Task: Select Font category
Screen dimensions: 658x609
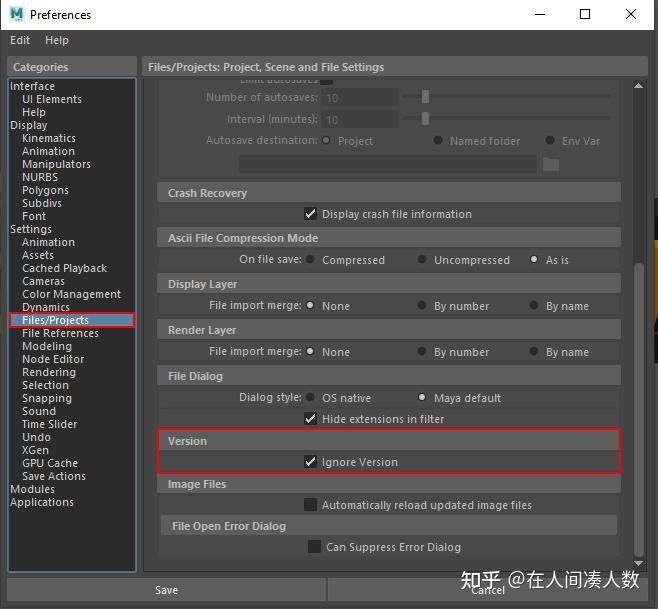Action: coord(34,216)
